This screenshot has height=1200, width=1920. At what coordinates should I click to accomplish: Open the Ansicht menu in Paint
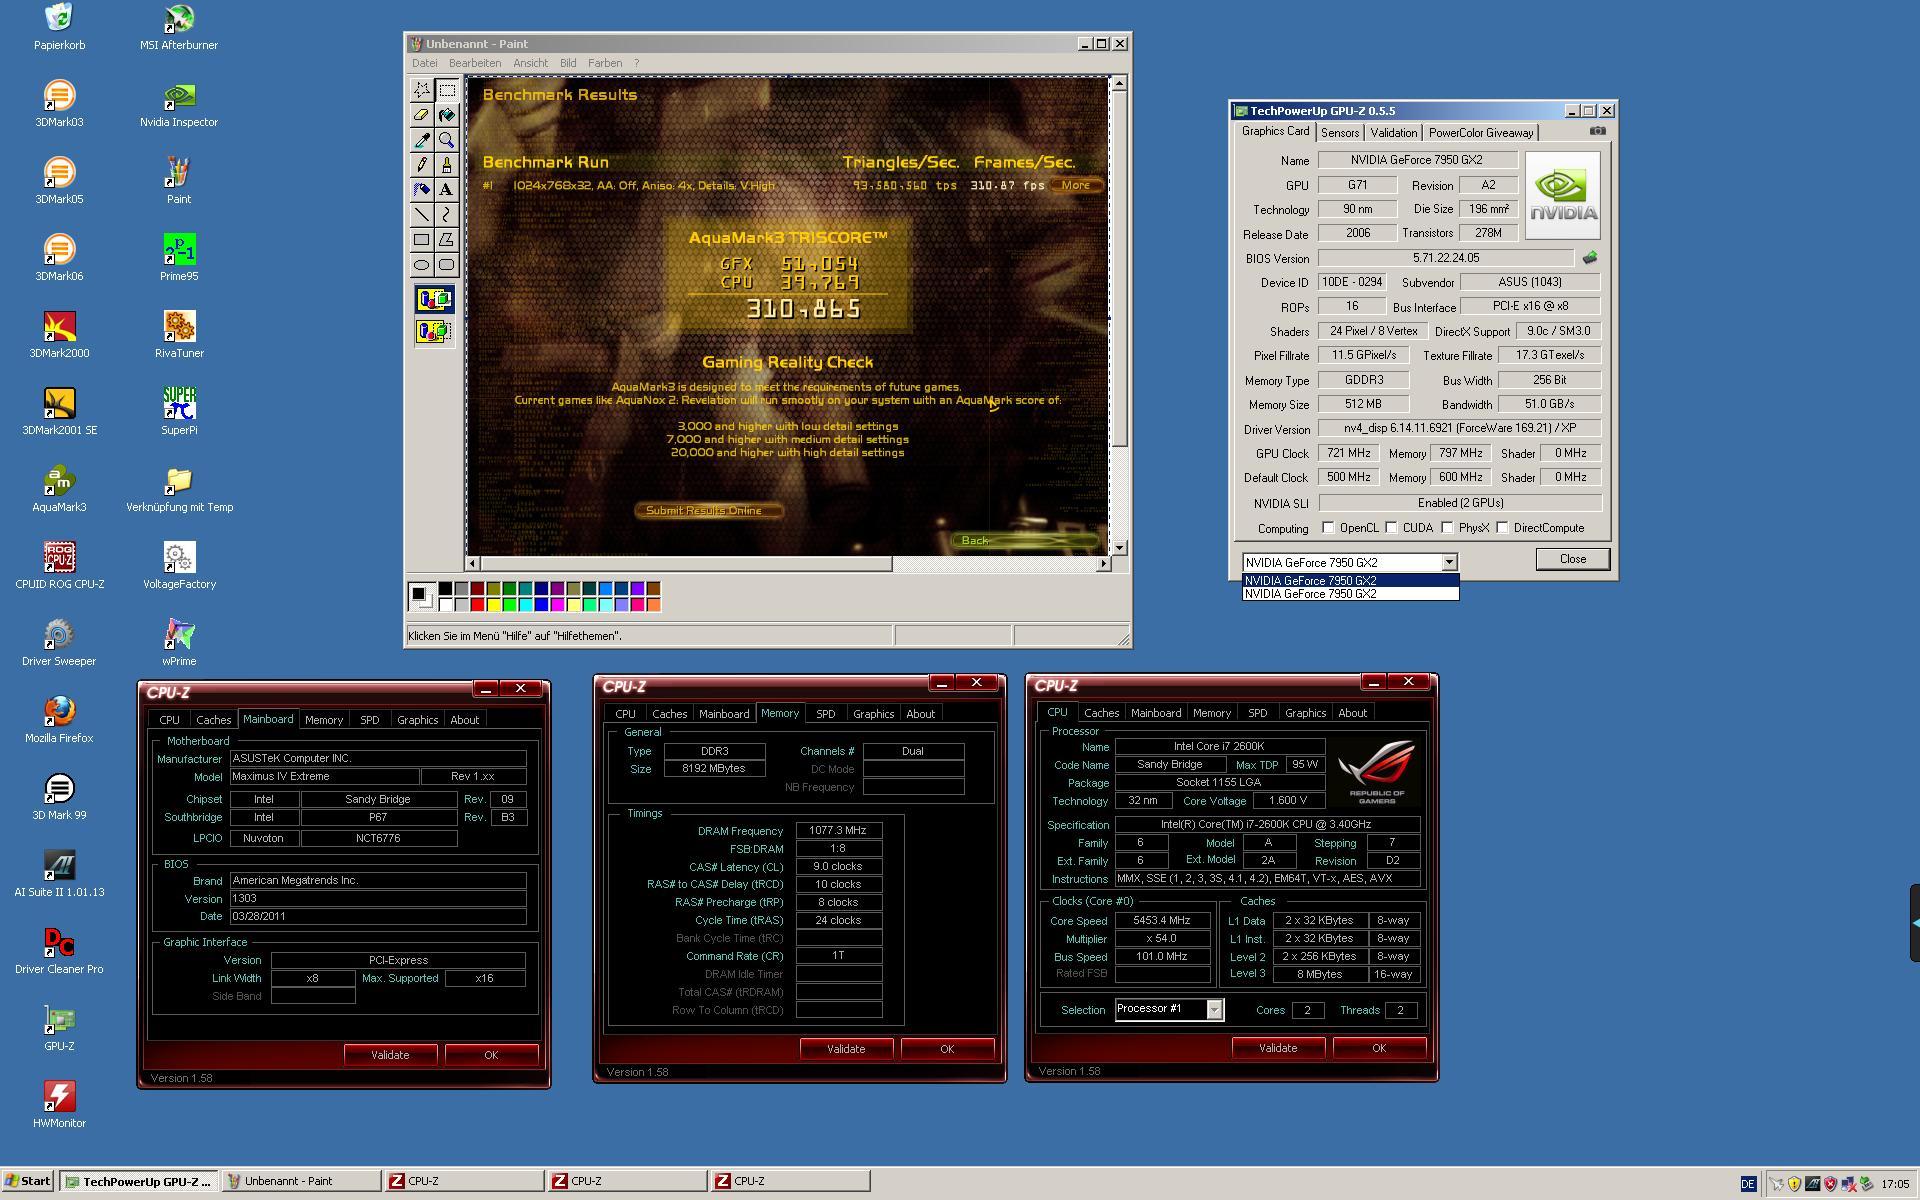tap(530, 63)
